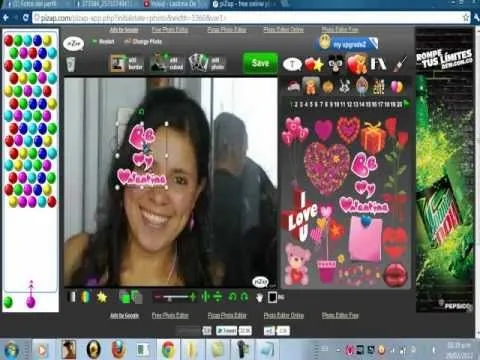Choose the bunny sticker category
This screenshot has height=360, width=480.
344,86
